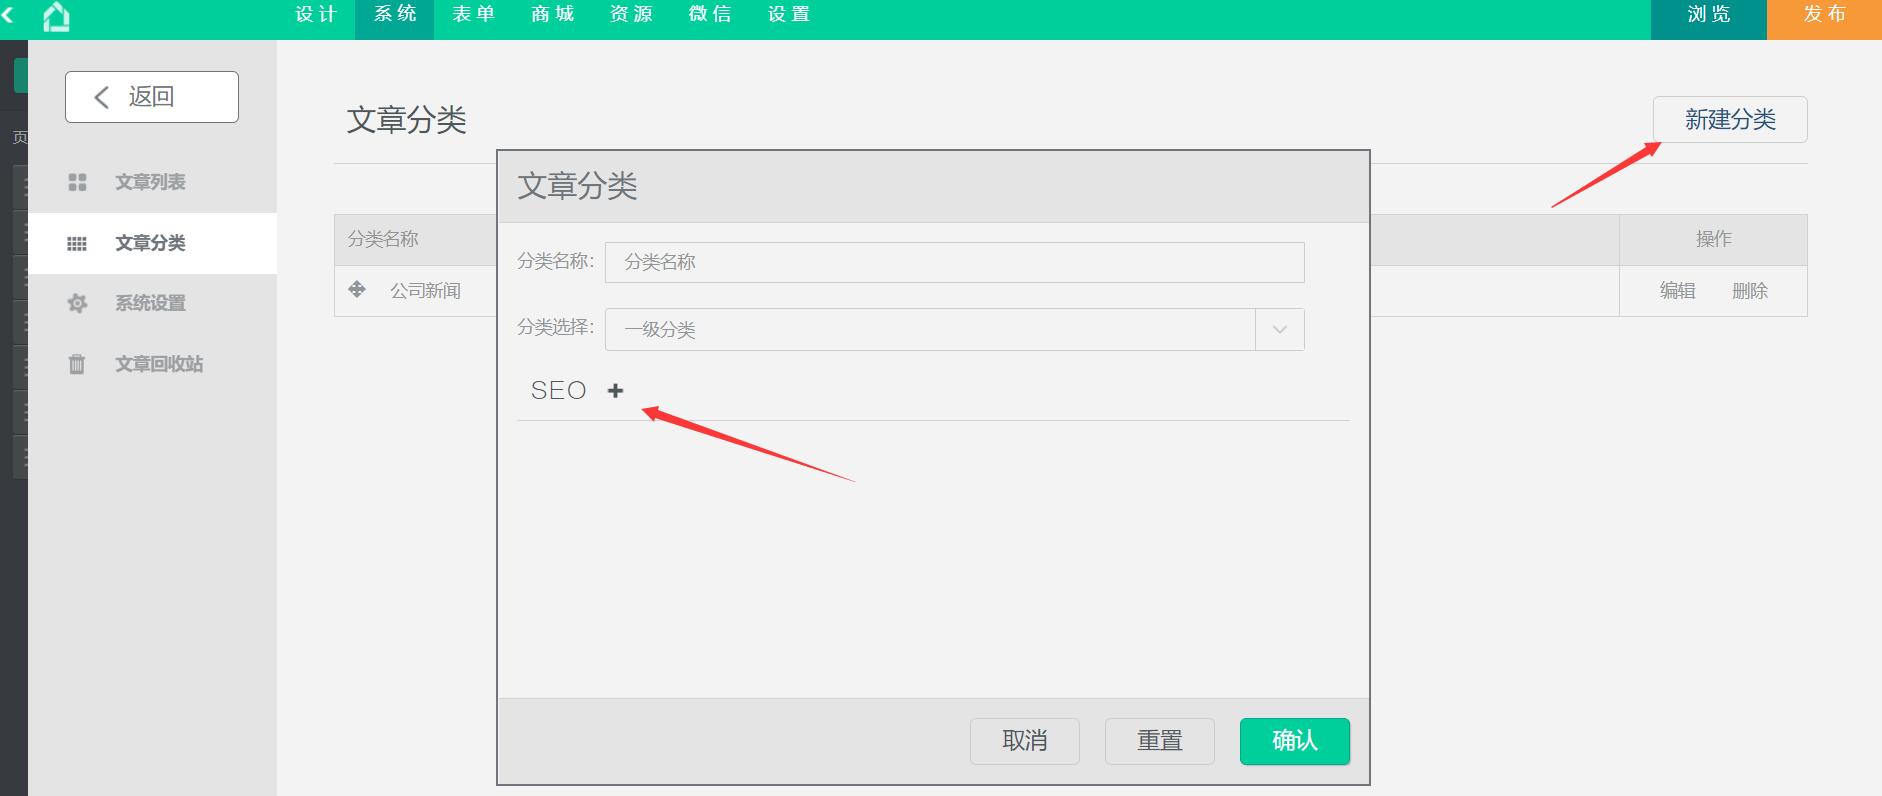
Task: Open the 微信 menu
Action: pos(710,14)
